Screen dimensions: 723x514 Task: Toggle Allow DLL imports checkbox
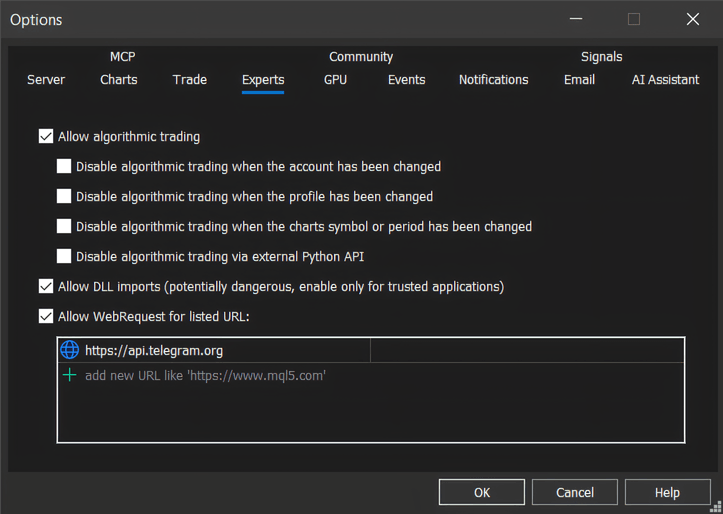46,286
